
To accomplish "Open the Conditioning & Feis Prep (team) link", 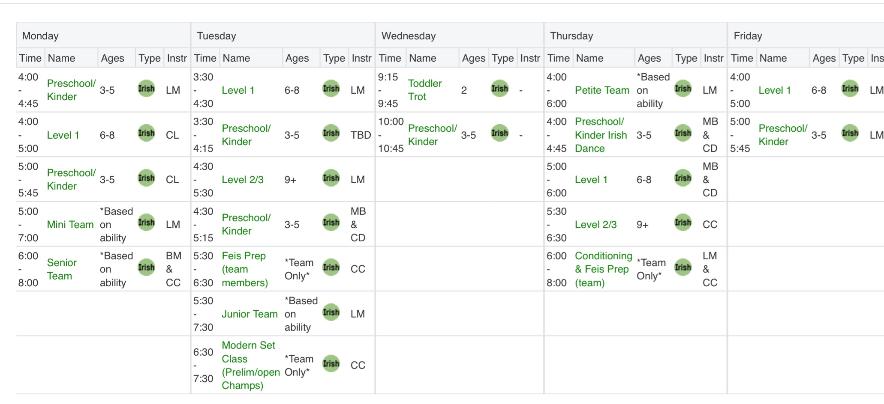I will [x=604, y=269].
